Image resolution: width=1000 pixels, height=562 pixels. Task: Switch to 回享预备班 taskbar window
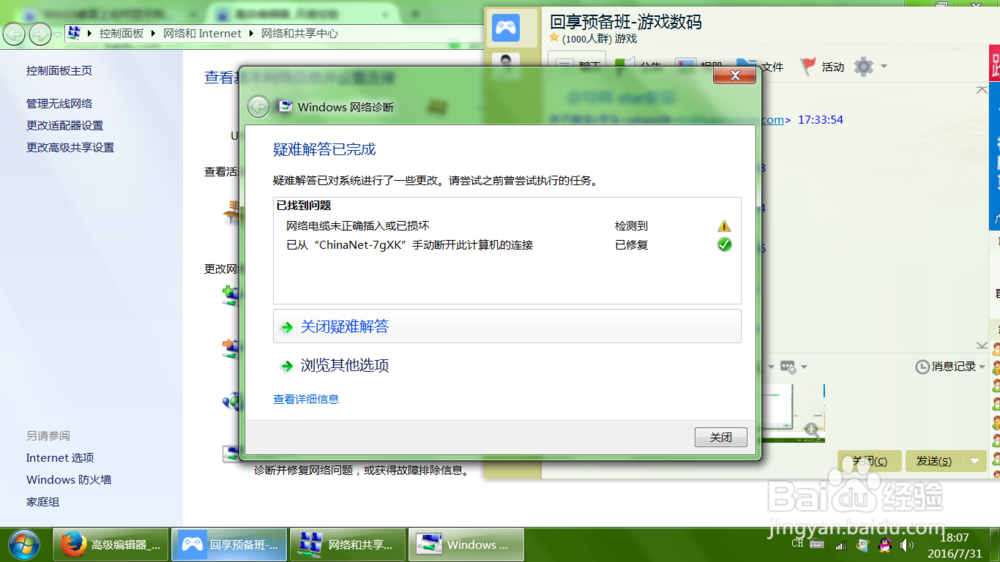point(229,545)
